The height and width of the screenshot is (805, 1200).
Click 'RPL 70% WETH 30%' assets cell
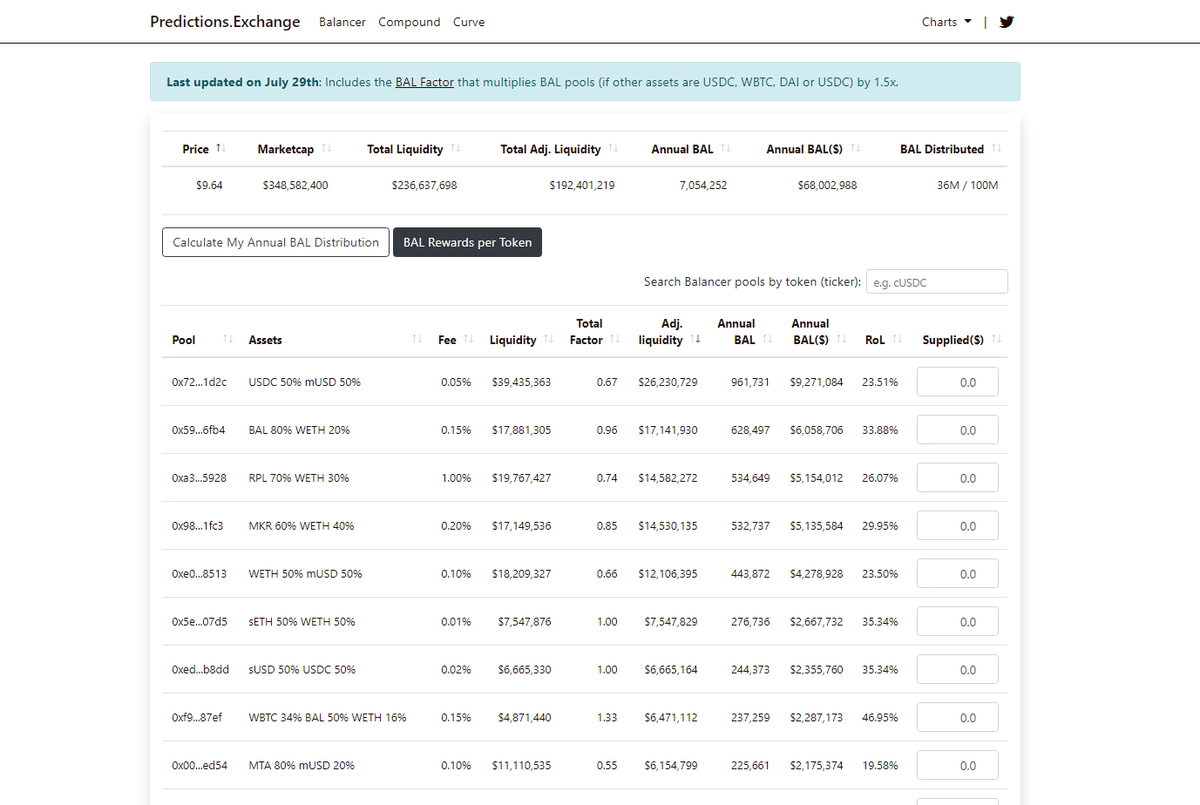(x=299, y=478)
